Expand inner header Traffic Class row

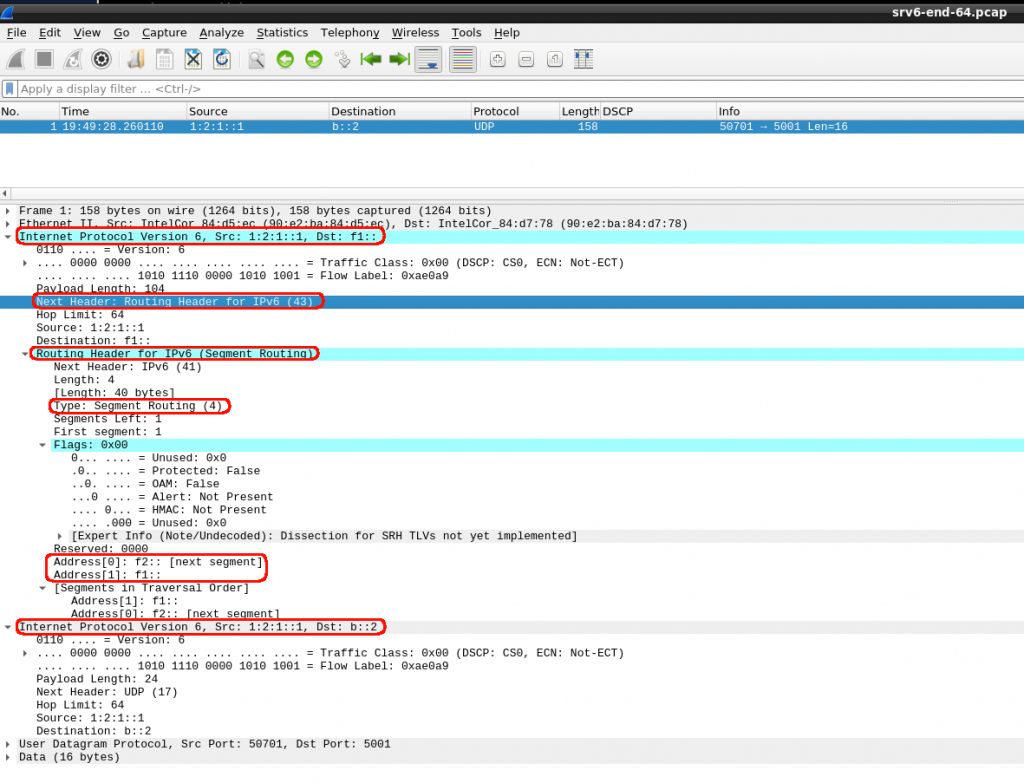[25, 653]
